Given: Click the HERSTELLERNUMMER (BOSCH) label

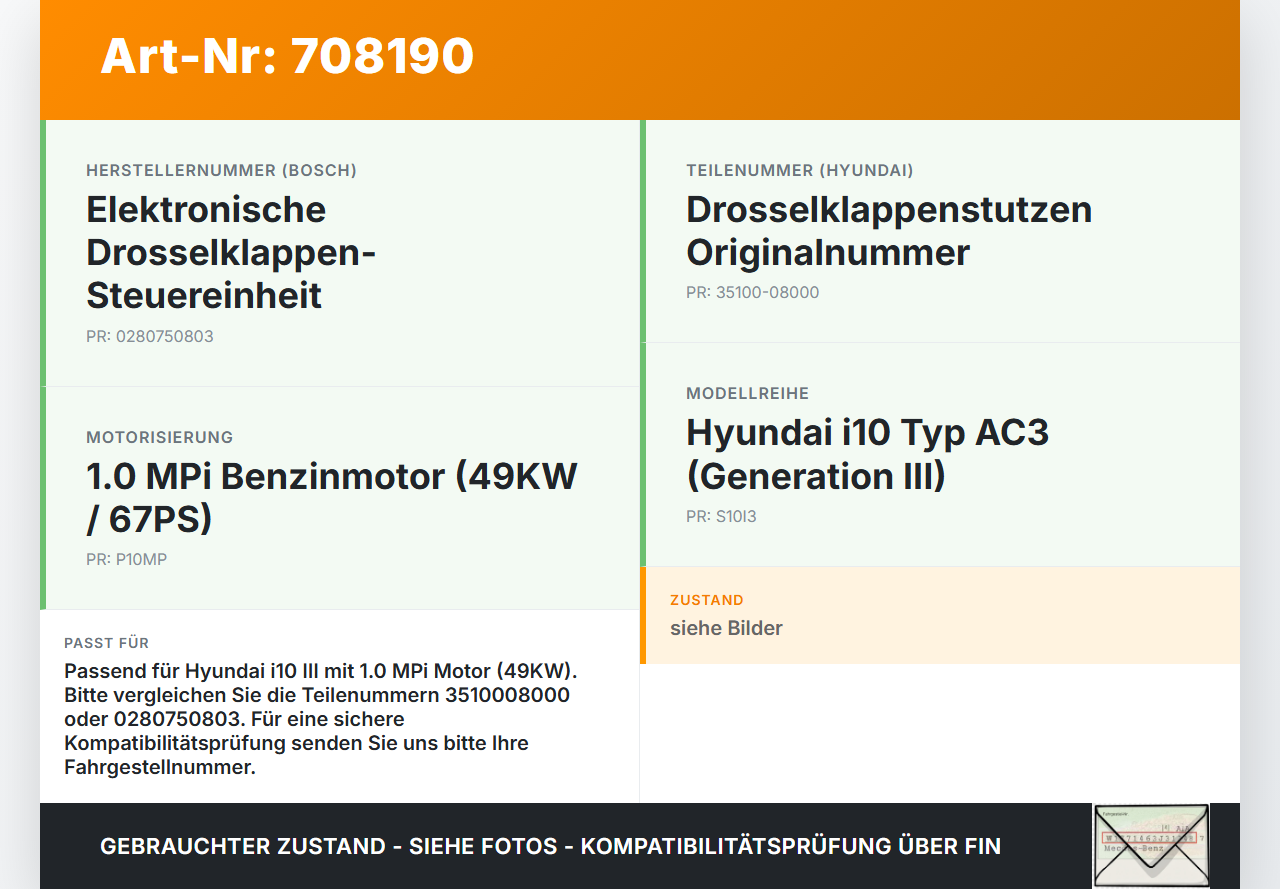Looking at the screenshot, I should click(221, 170).
